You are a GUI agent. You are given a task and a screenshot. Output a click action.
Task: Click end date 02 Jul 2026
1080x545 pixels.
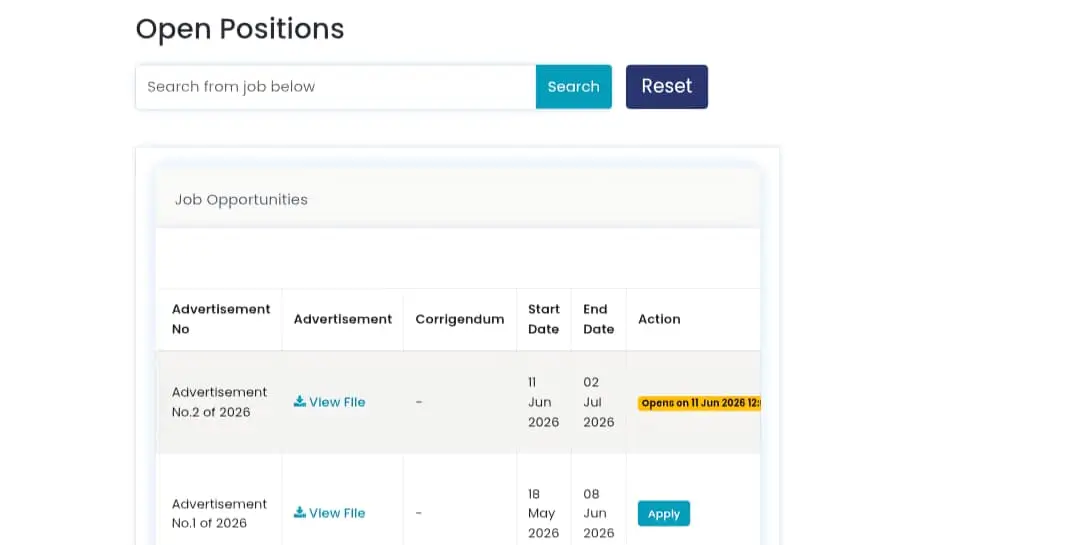pyautogui.click(x=598, y=402)
